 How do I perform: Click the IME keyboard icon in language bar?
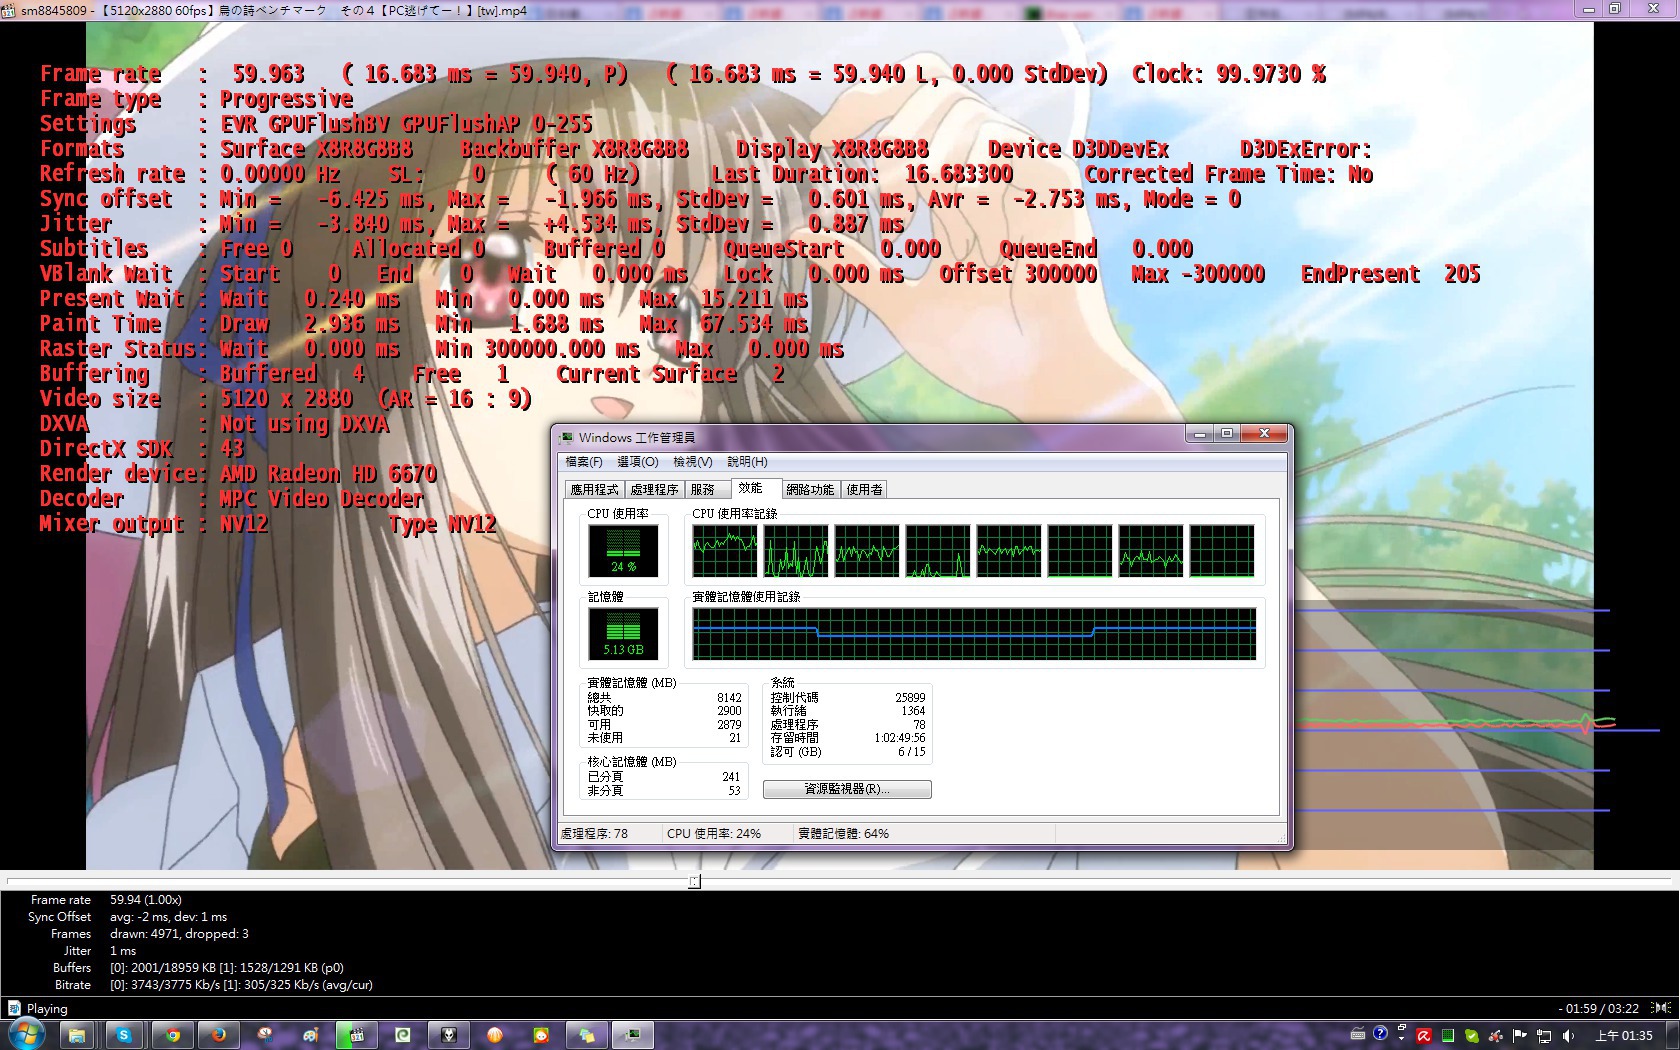coord(1358,1034)
